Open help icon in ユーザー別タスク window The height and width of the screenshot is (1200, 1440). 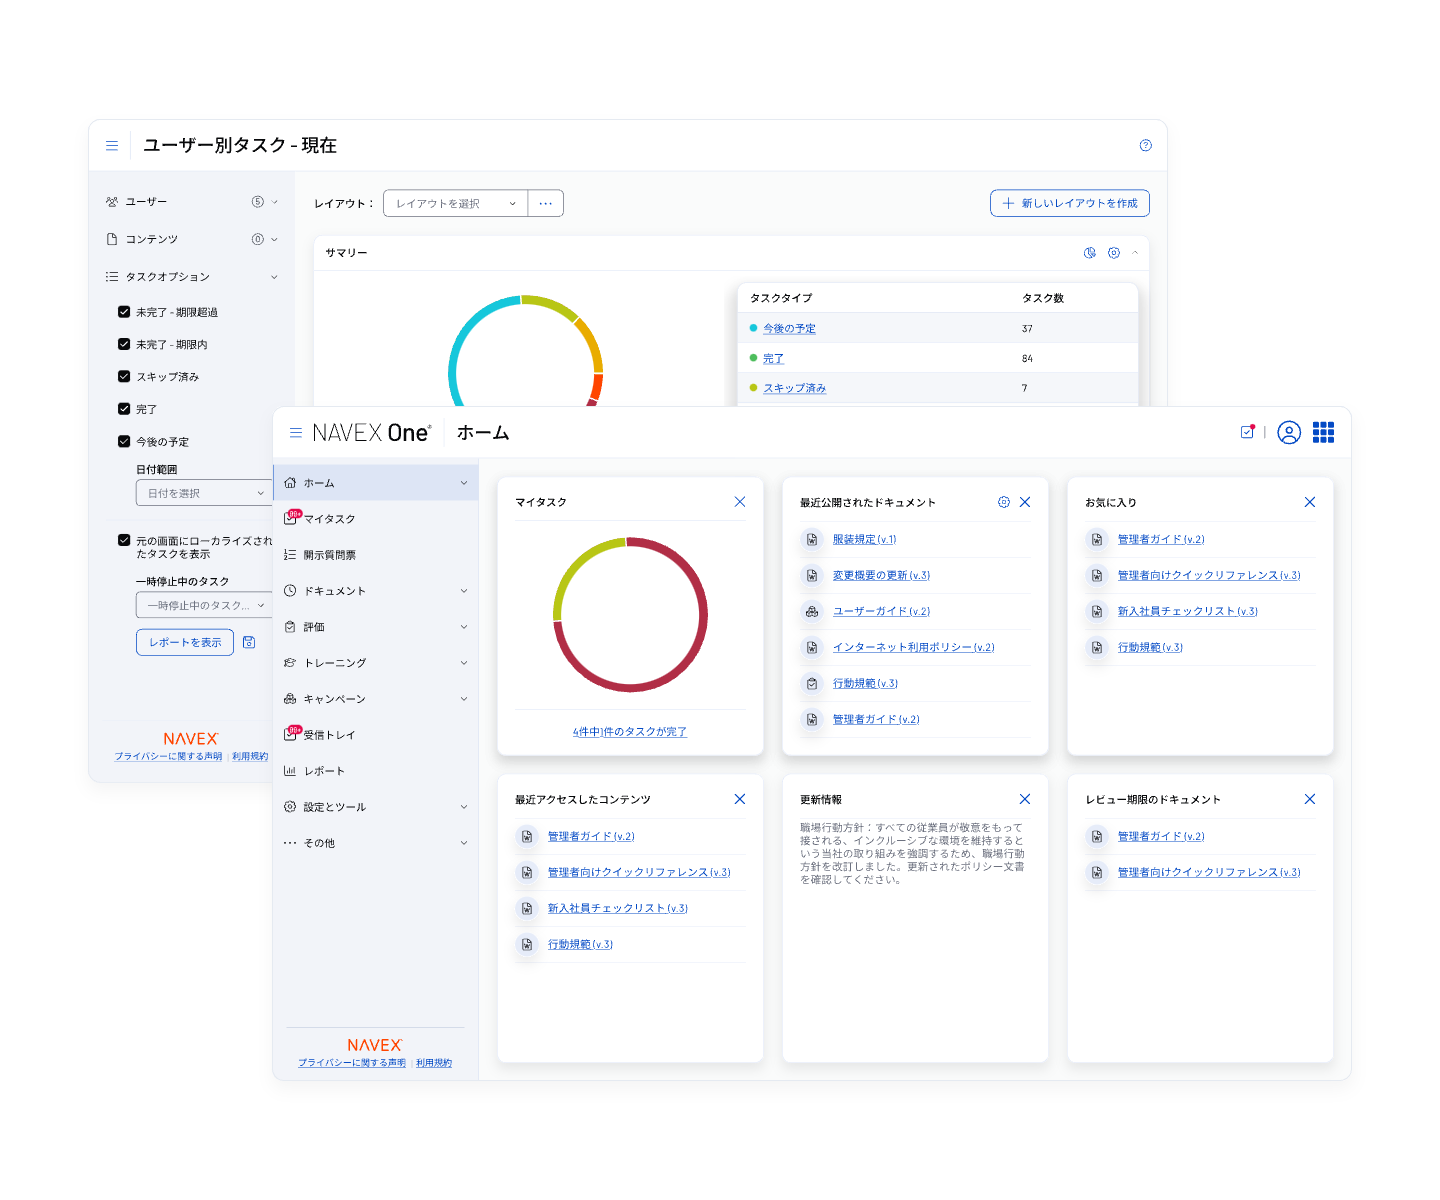click(1146, 145)
